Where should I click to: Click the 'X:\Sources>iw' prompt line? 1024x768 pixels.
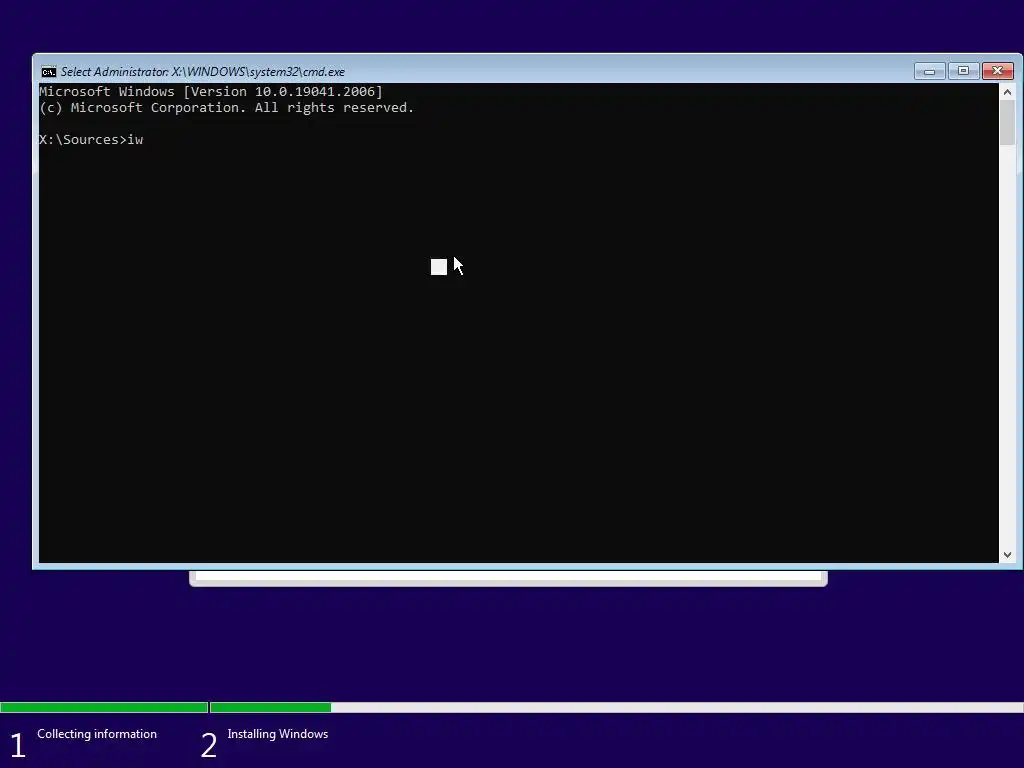pos(91,140)
